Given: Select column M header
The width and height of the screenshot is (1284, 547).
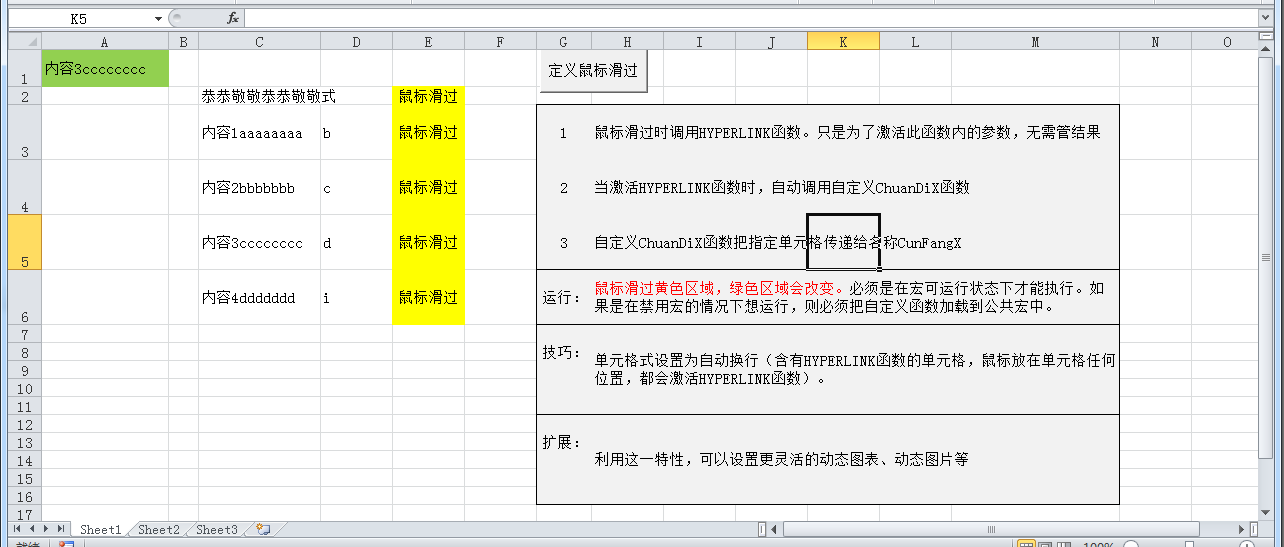Looking at the screenshot, I should (1035, 41).
